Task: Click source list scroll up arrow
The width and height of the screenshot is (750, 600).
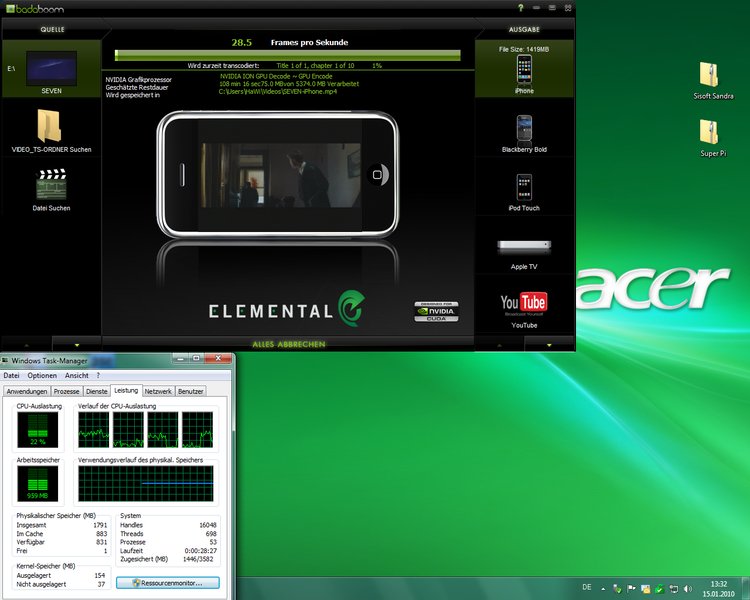Action: [x=26, y=344]
